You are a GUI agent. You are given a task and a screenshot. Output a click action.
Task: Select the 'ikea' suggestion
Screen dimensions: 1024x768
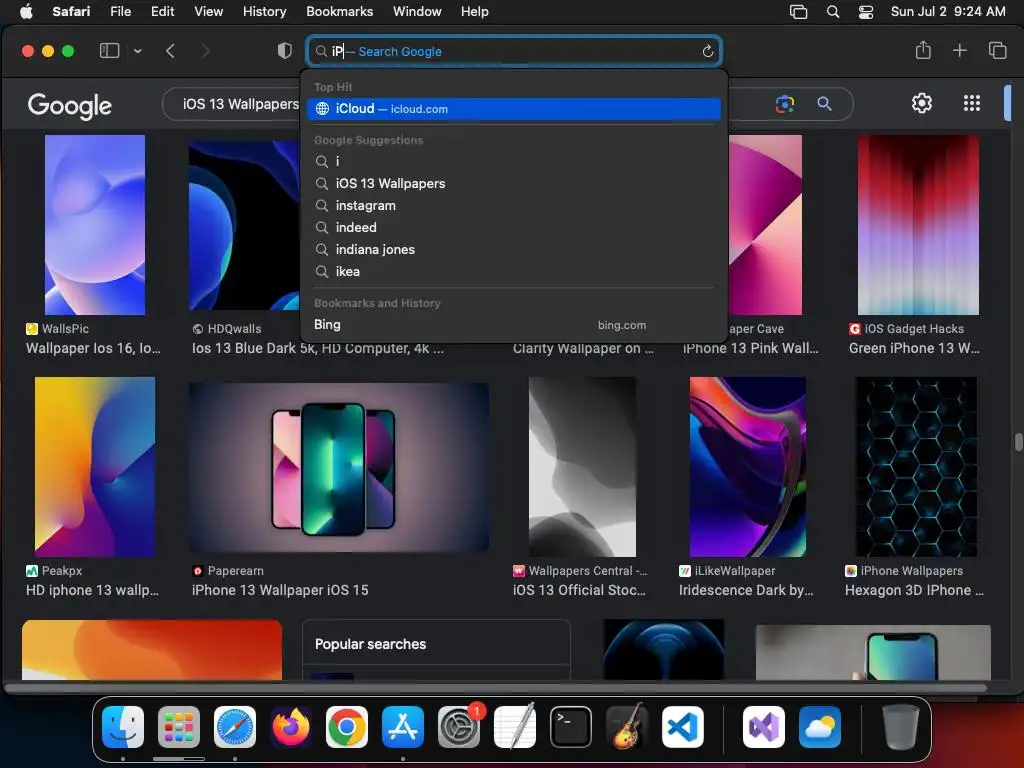coord(514,272)
